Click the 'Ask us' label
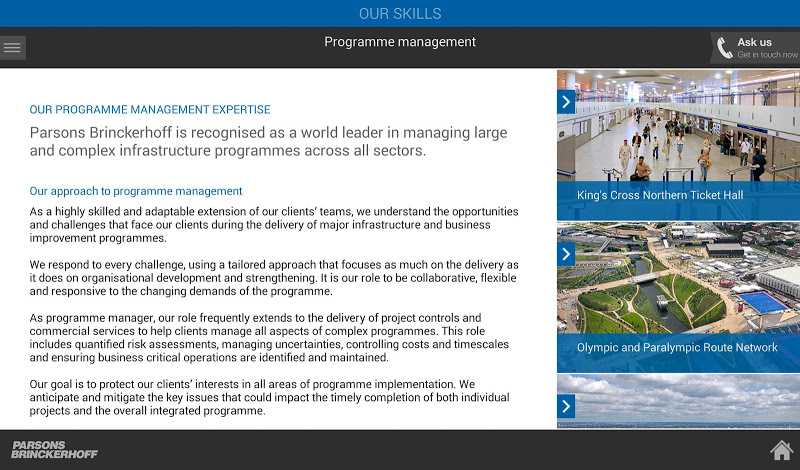The width and height of the screenshot is (800, 470). point(754,42)
